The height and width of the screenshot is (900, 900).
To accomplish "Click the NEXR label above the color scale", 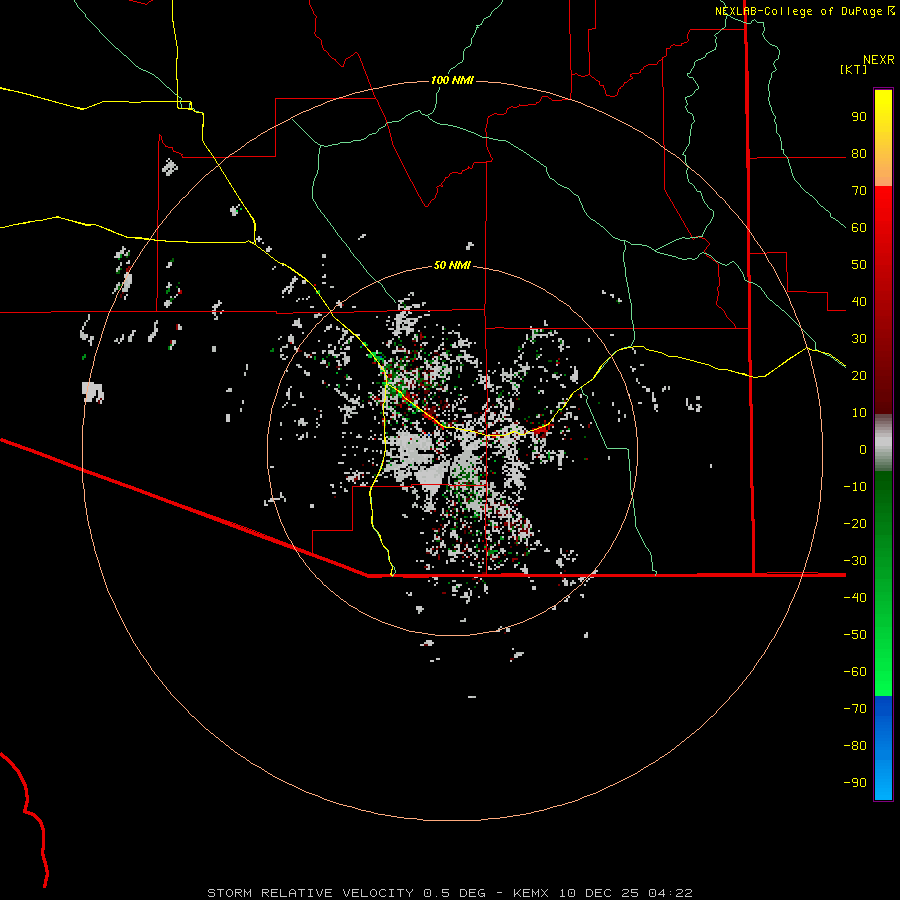I will [879, 60].
